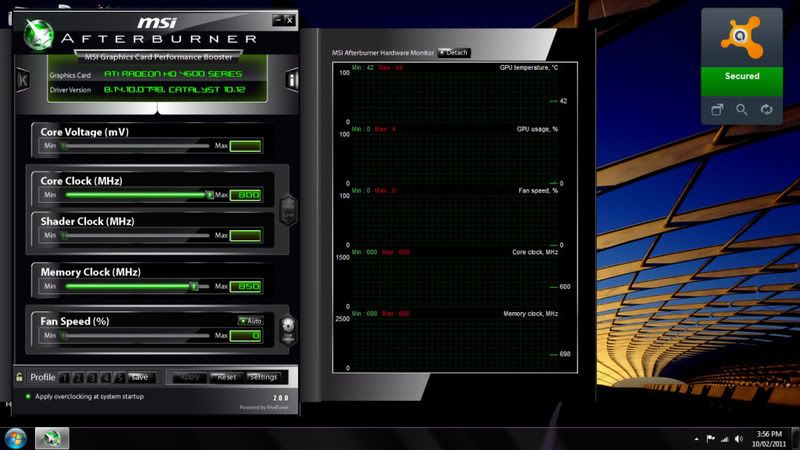Open user-defined fan settings icon
The image size is (800, 450).
click(x=288, y=329)
